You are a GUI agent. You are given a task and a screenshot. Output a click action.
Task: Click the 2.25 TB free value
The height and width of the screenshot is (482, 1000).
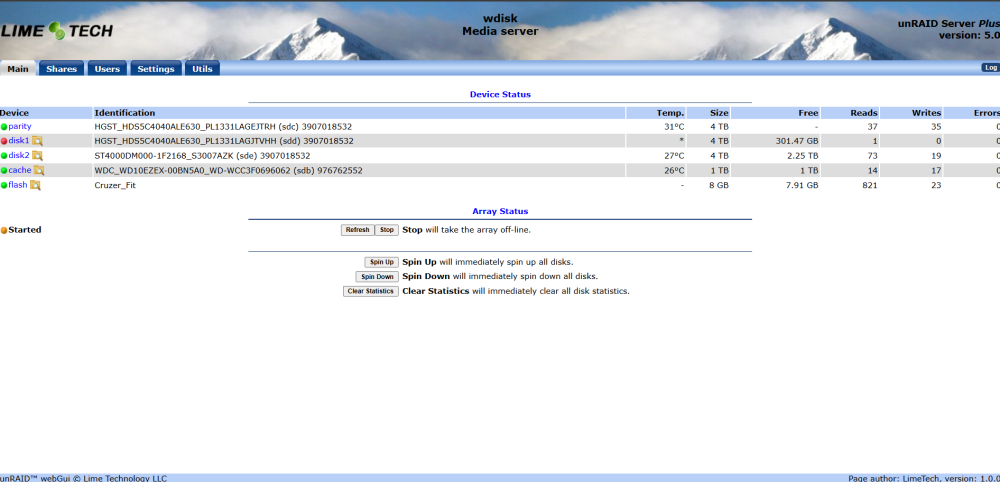804,156
